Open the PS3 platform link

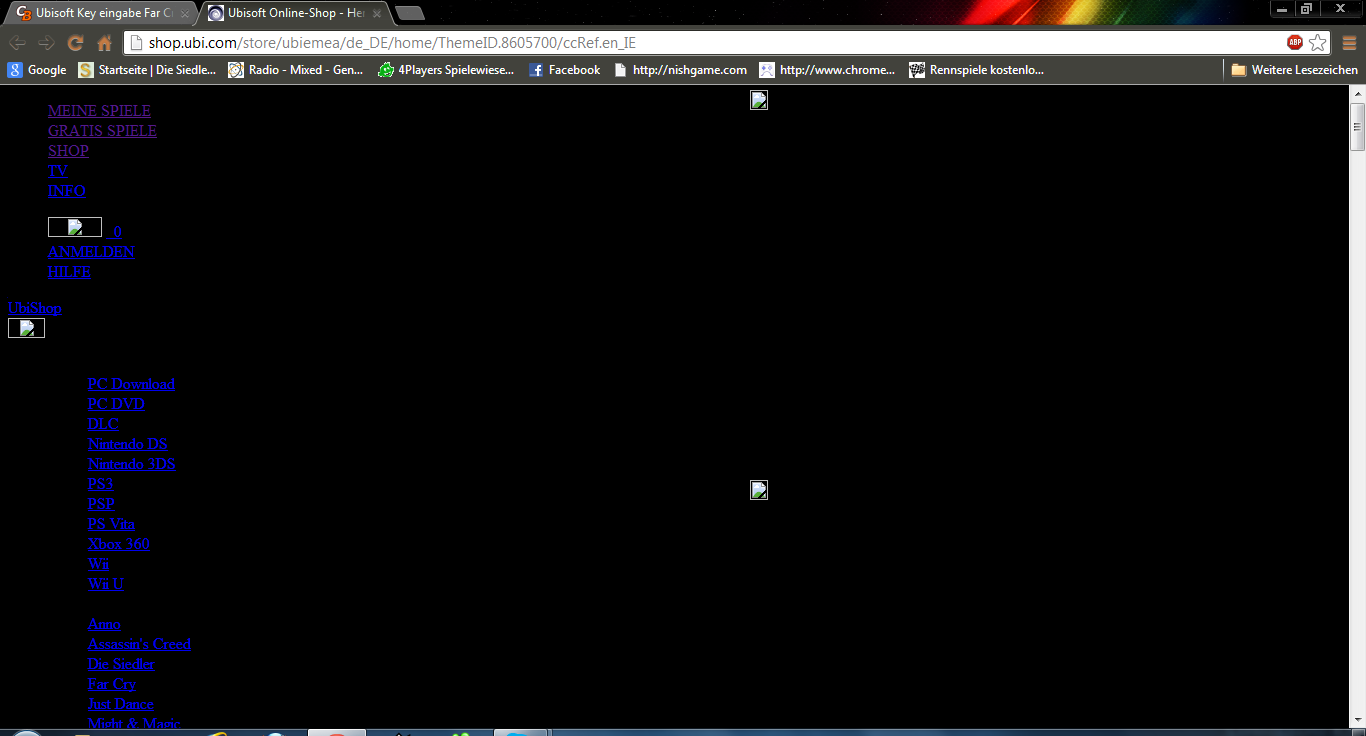point(100,484)
